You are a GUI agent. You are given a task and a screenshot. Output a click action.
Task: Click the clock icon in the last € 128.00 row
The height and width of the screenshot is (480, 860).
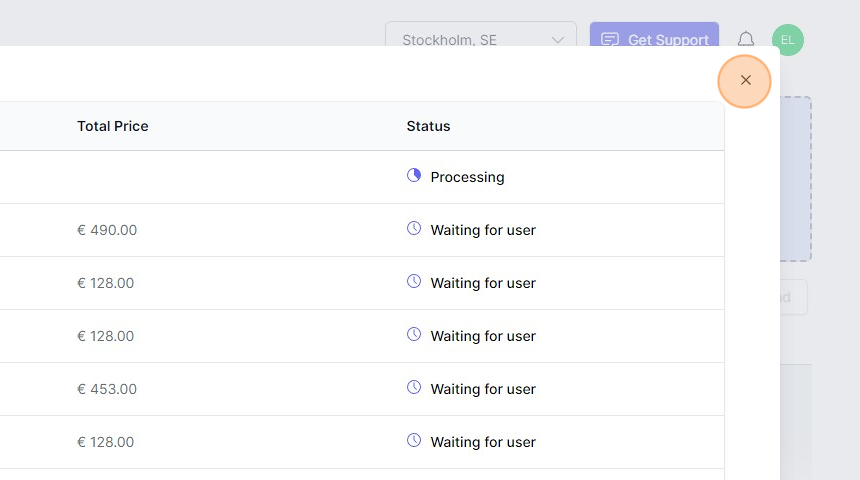tap(414, 441)
